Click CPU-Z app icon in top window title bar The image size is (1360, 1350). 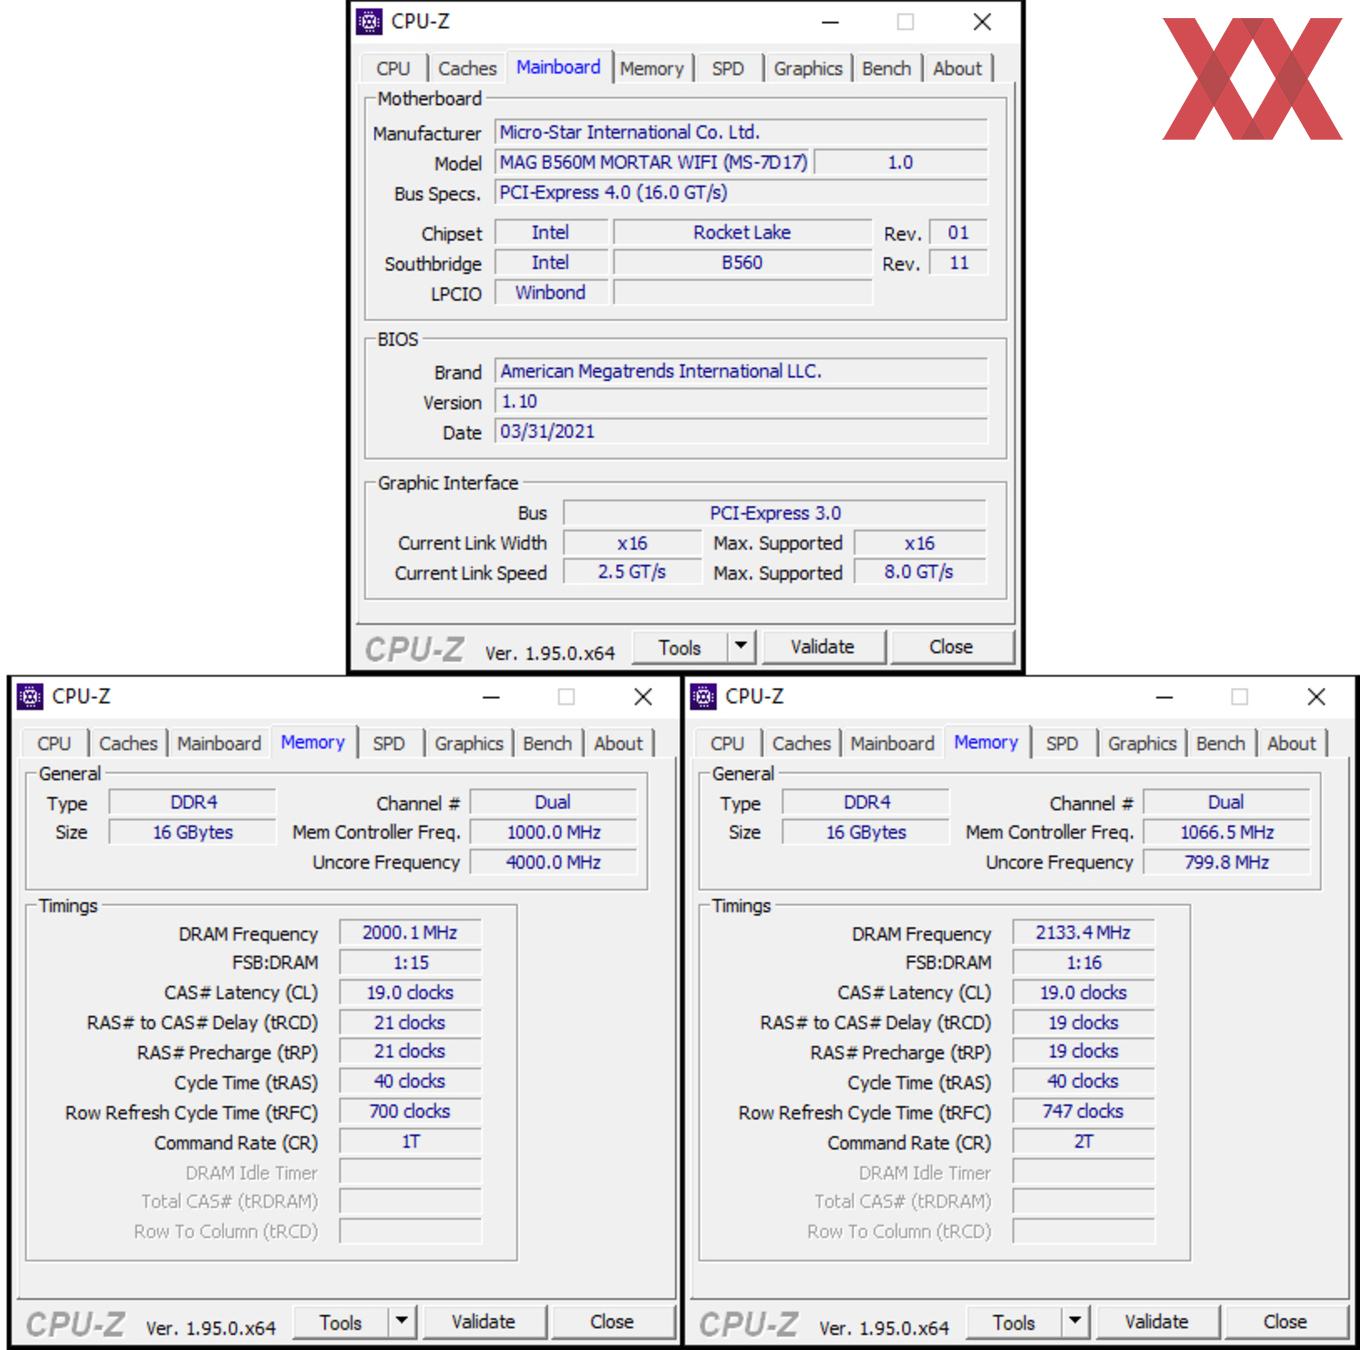(369, 21)
